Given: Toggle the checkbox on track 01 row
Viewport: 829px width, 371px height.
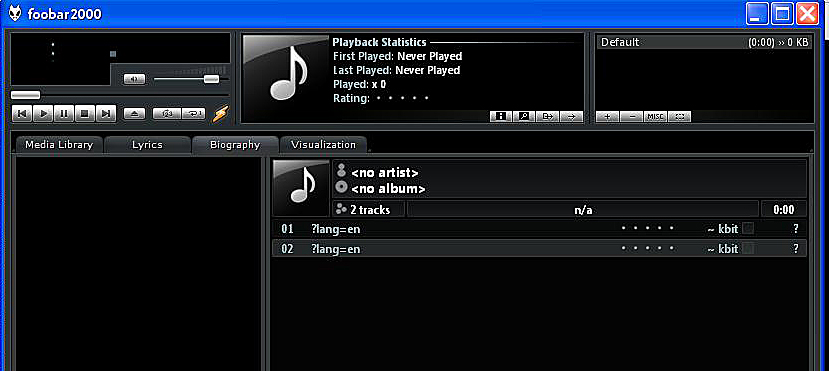Looking at the screenshot, I should [x=748, y=229].
